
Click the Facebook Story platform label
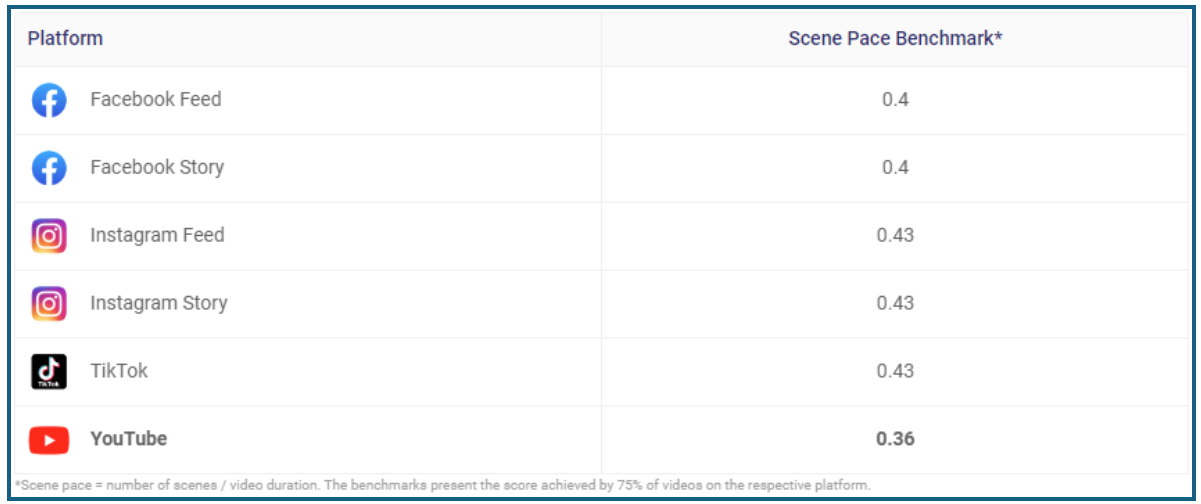tap(157, 168)
